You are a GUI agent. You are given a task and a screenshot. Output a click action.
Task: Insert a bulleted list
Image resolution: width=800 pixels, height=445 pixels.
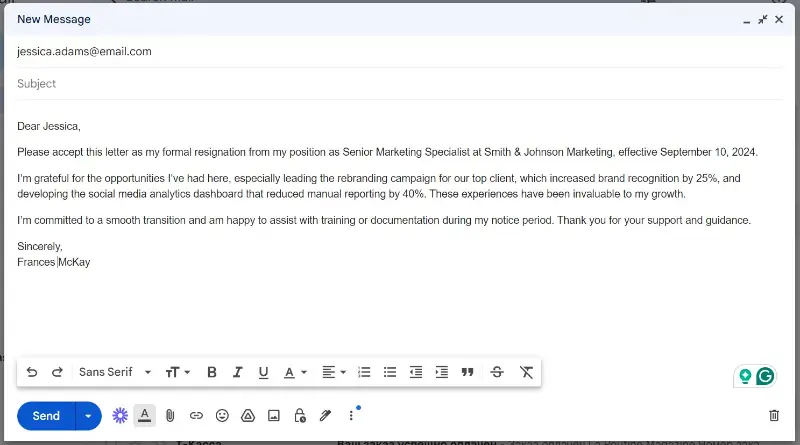[390, 372]
